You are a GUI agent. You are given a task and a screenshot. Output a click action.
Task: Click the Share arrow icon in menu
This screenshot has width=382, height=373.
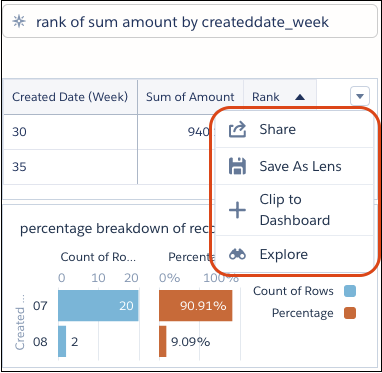point(237,130)
